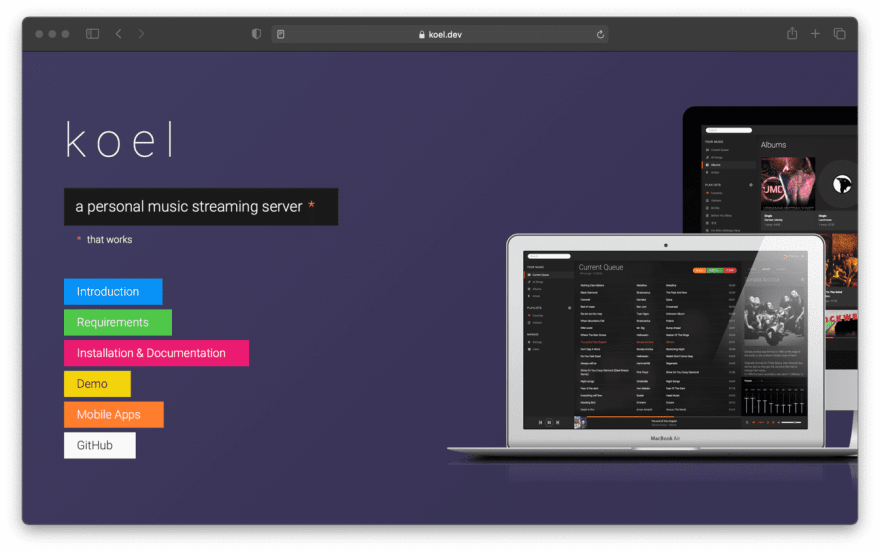Click the Albums screen on the monitor image
Screen dimensions: 880x552
point(779,178)
